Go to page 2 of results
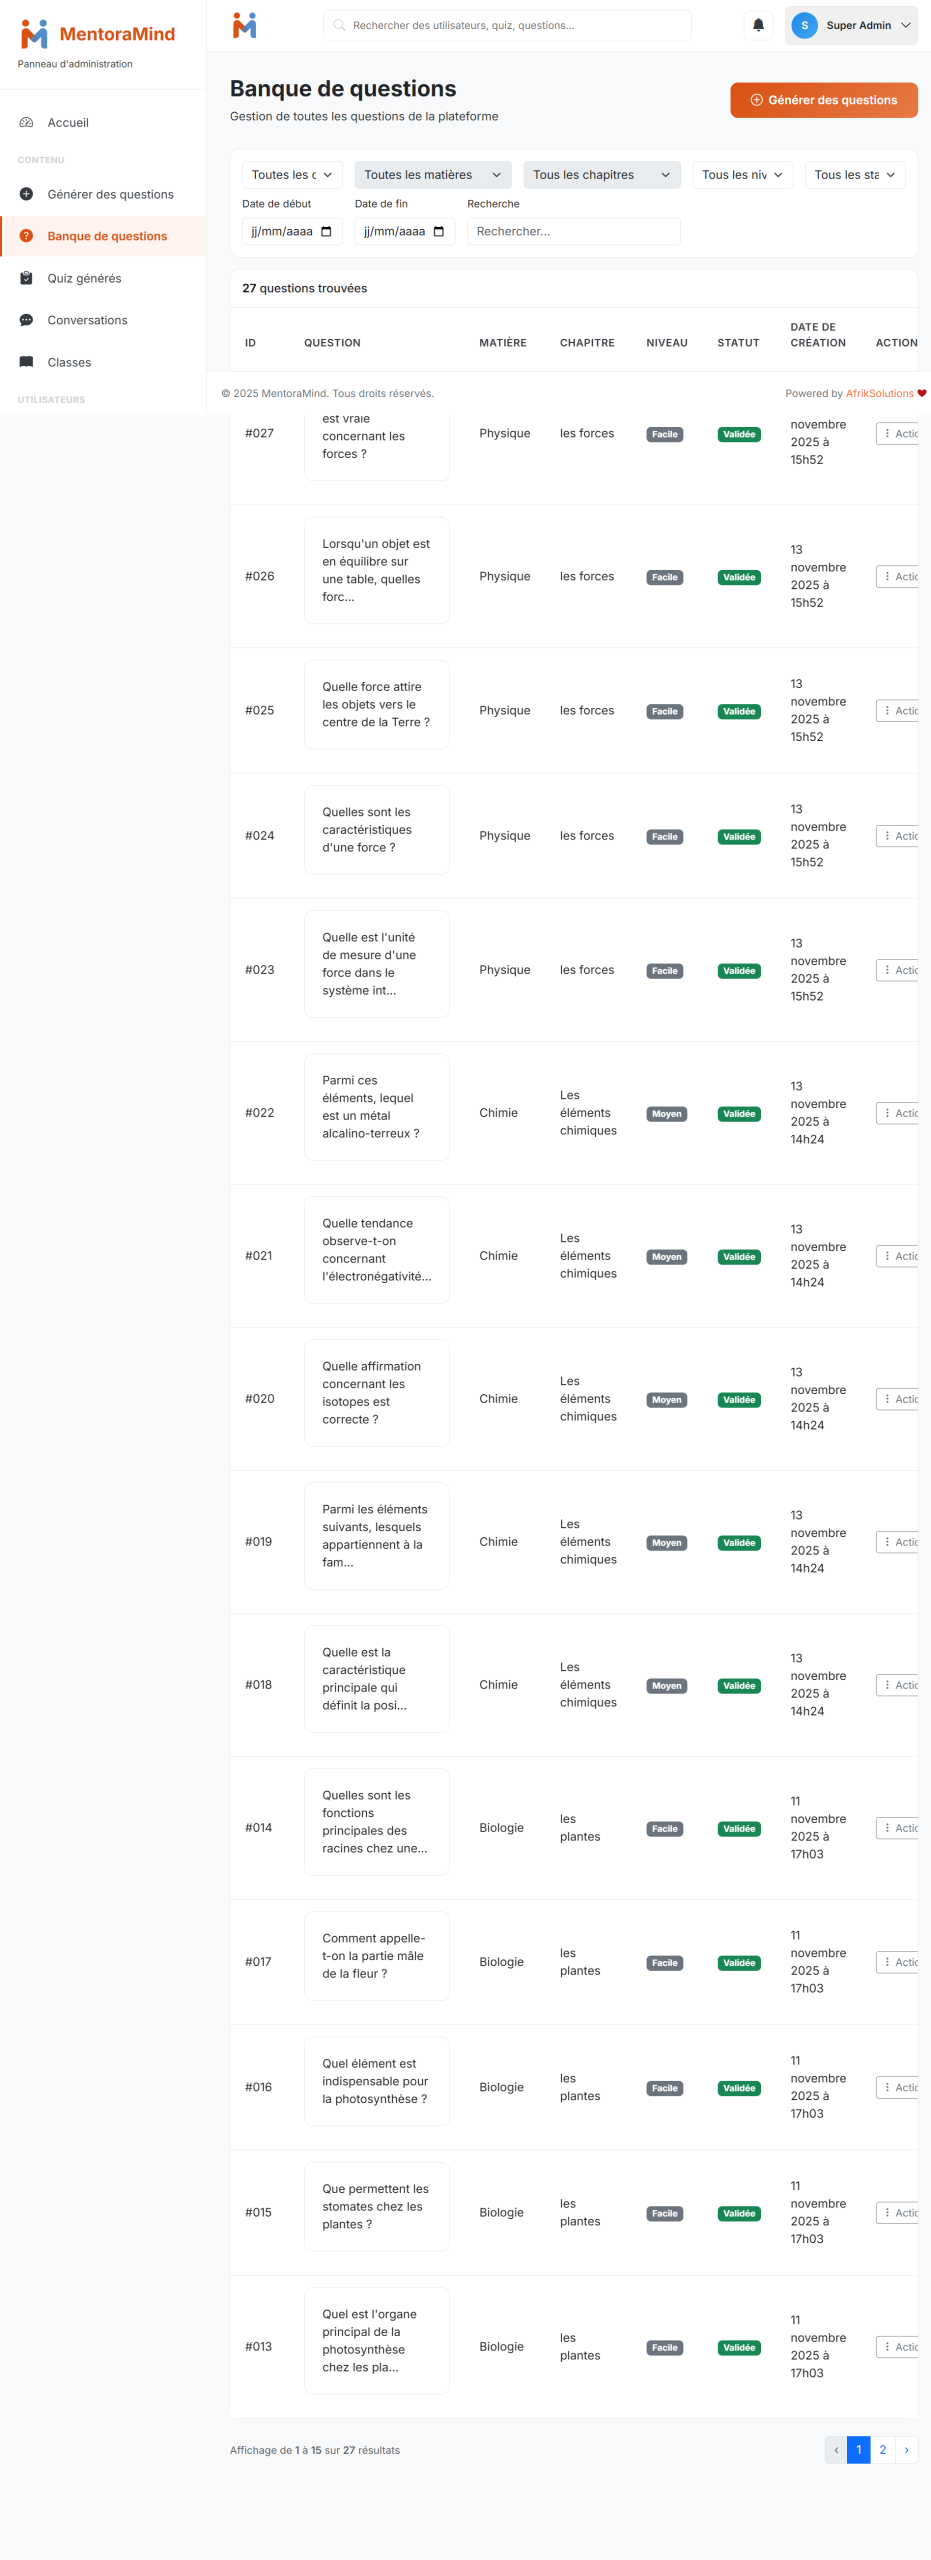The image size is (931, 2560). 882,2450
